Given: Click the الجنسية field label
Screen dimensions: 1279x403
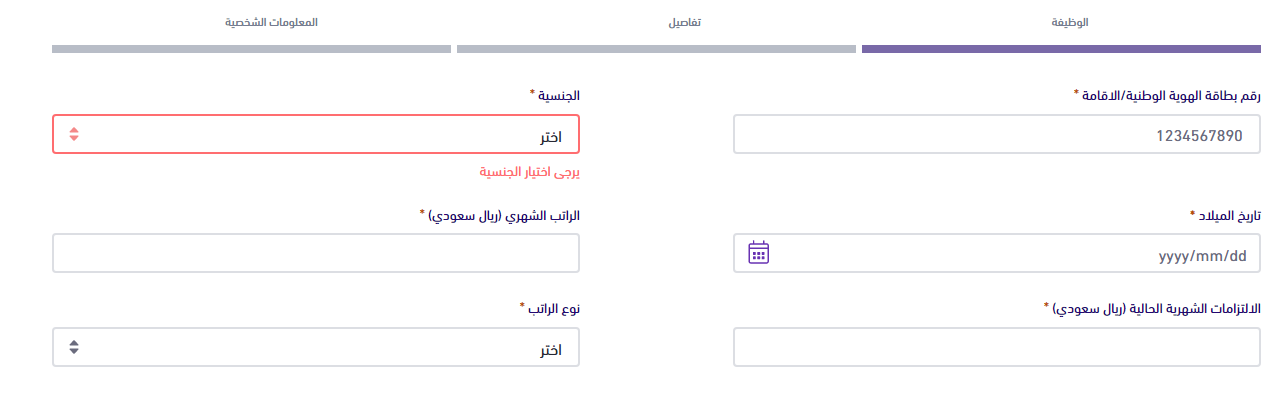Looking at the screenshot, I should click(557, 95).
